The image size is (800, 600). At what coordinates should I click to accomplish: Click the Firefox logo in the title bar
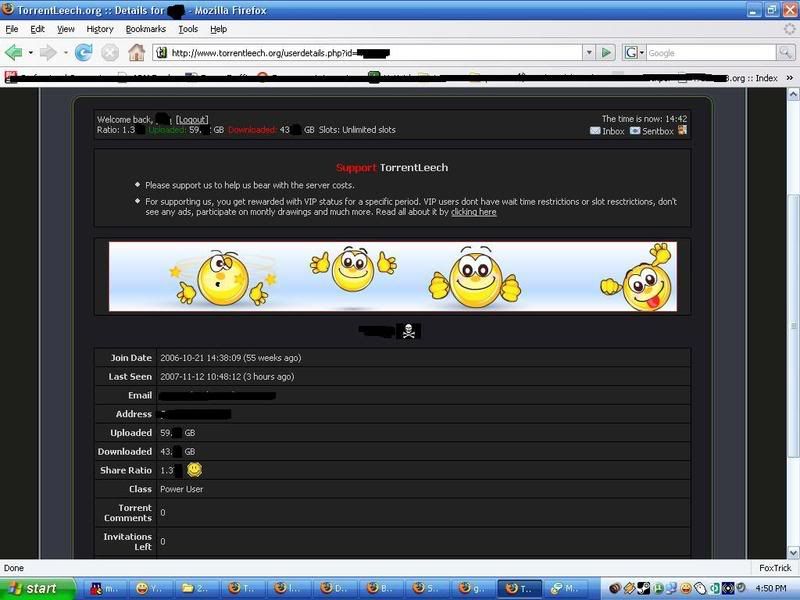(7, 9)
